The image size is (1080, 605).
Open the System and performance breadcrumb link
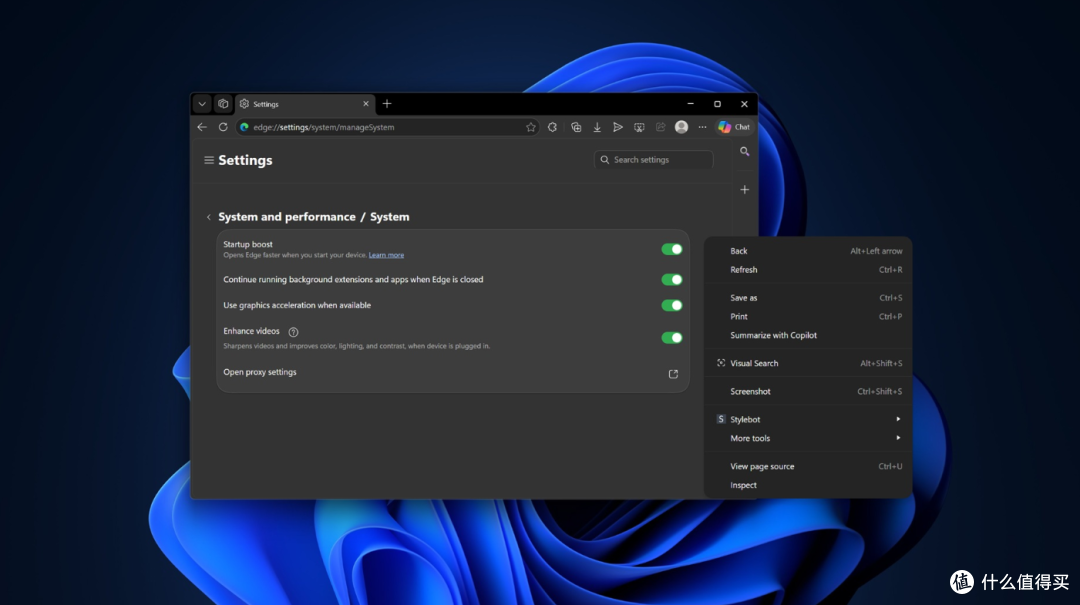[x=287, y=217]
